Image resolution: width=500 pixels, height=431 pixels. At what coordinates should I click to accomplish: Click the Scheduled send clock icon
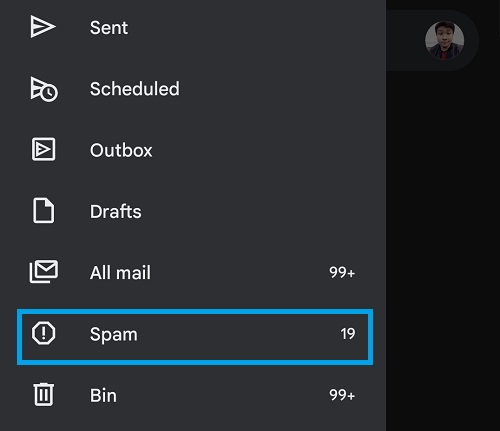(x=44, y=89)
